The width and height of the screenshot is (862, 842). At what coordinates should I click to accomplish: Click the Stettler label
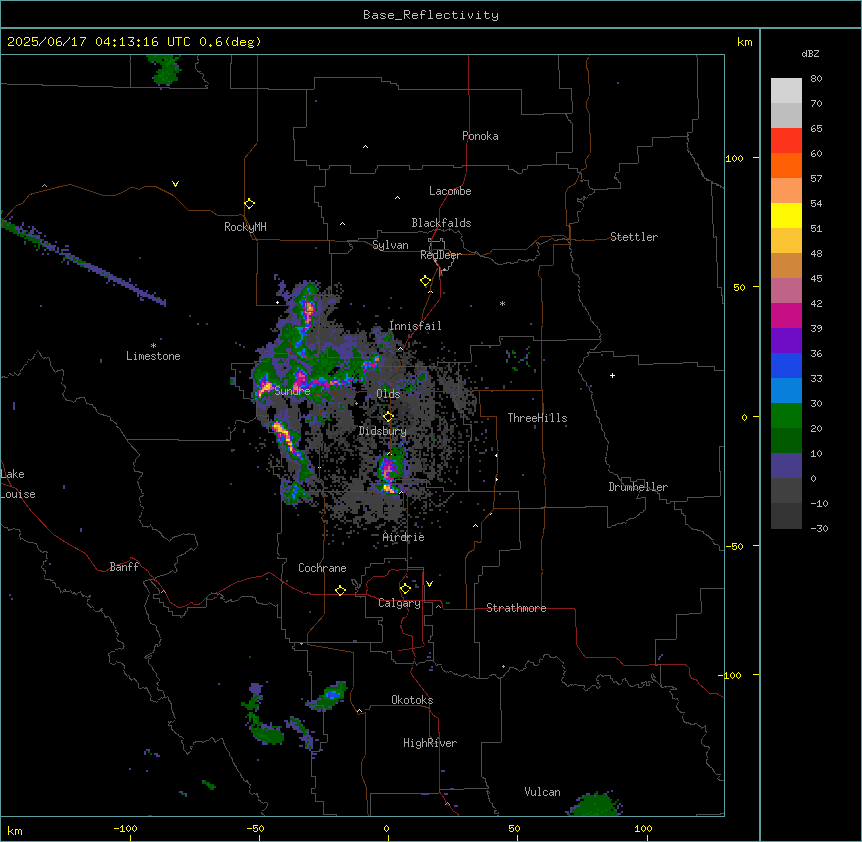[x=634, y=237]
